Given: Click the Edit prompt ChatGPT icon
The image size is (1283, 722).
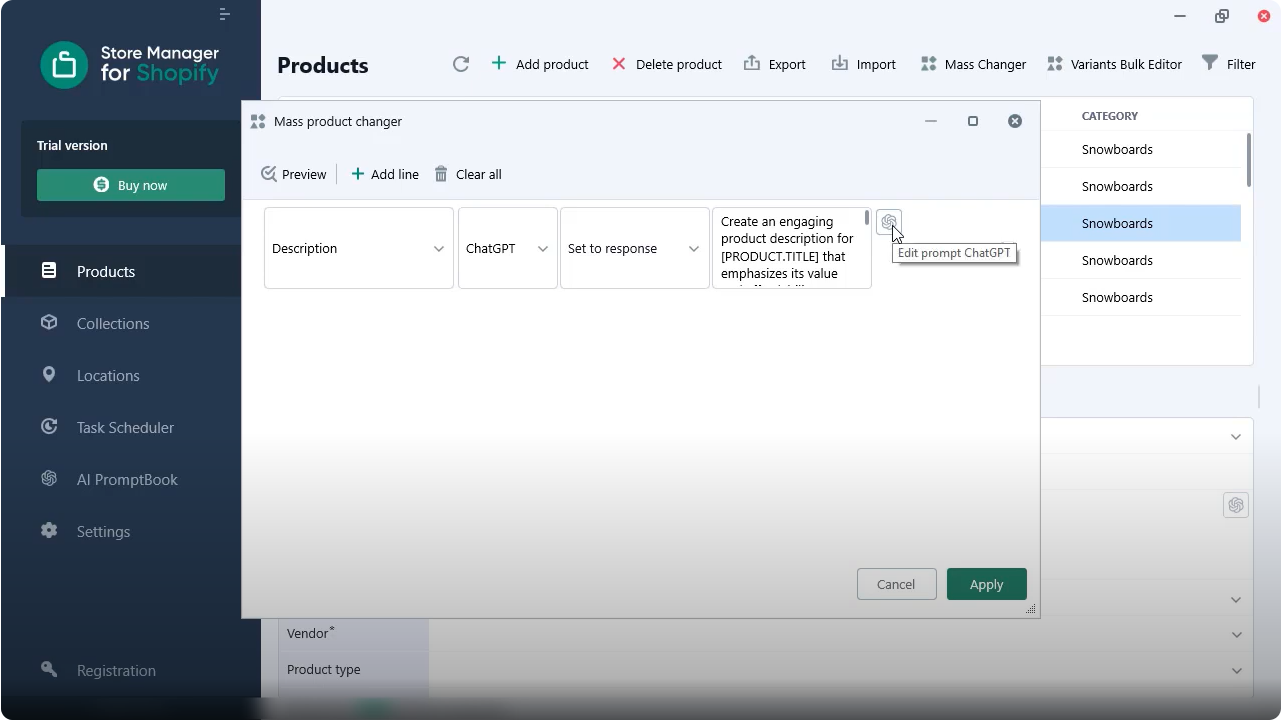Looking at the screenshot, I should pyautogui.click(x=888, y=222).
